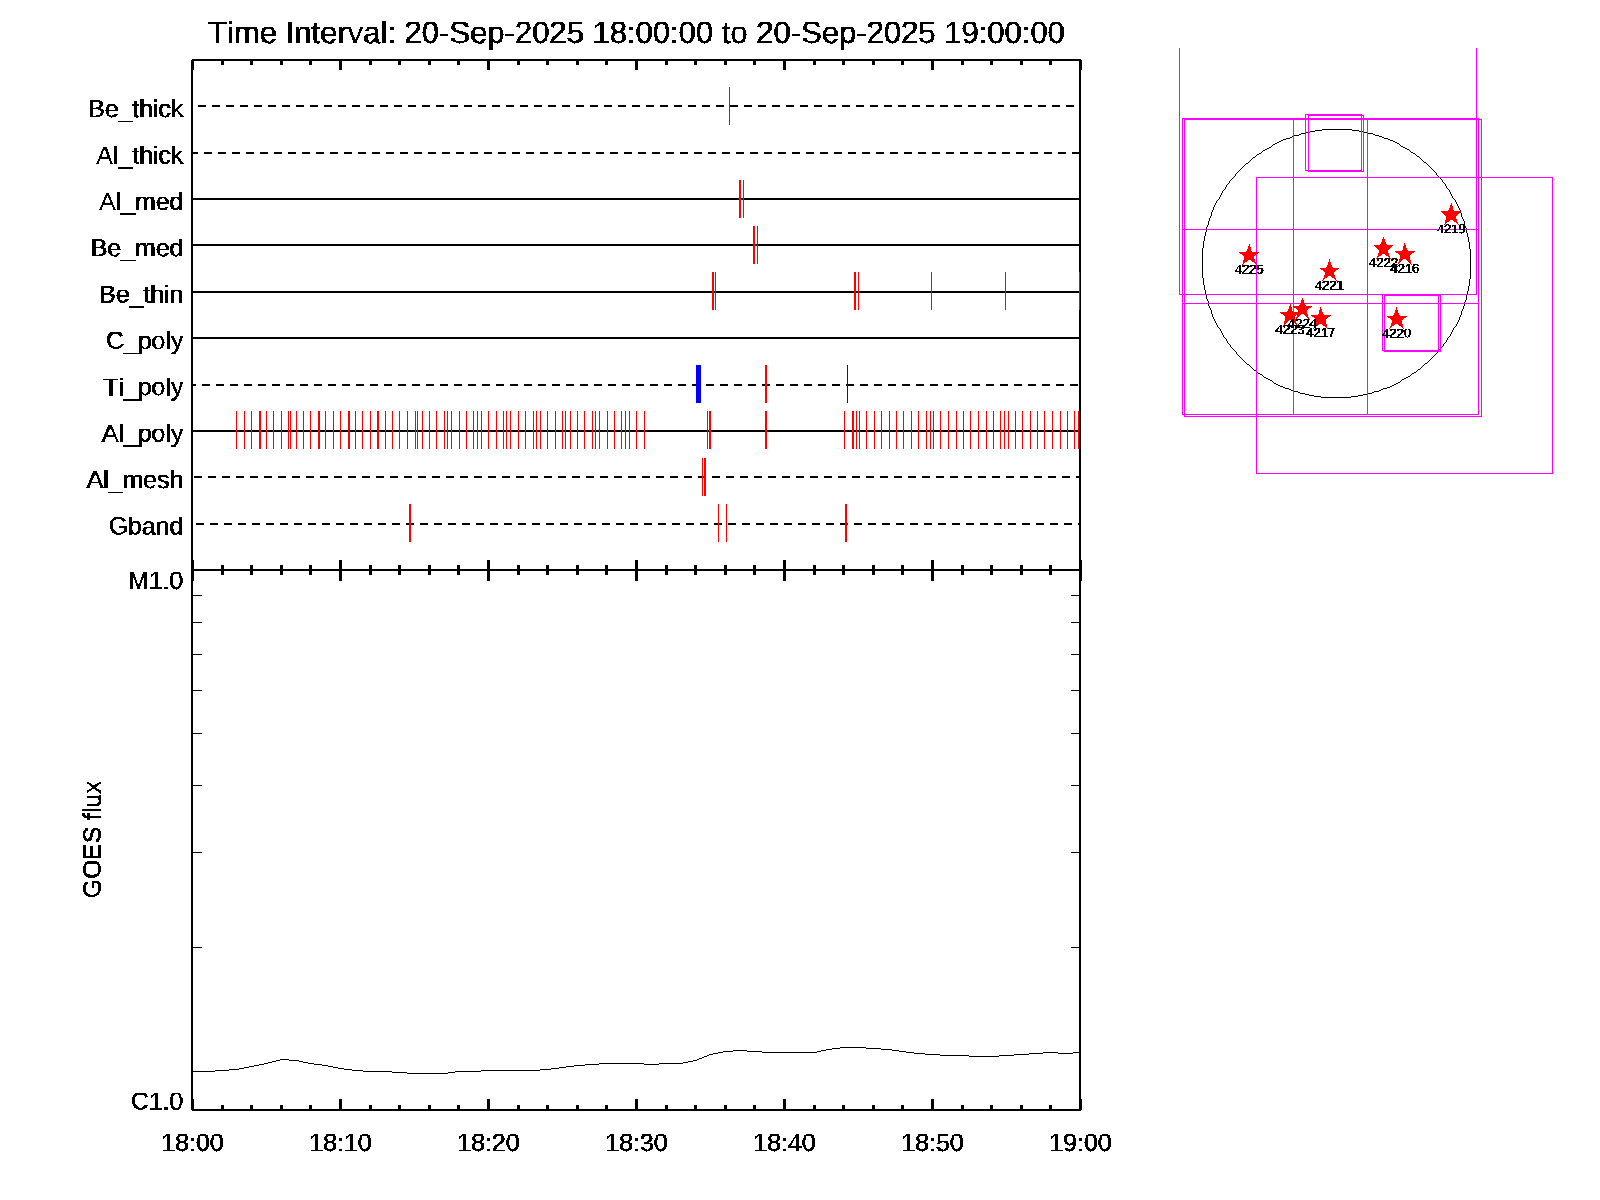
Task: Click the star marker for region 4216
Action: pyautogui.click(x=1405, y=254)
